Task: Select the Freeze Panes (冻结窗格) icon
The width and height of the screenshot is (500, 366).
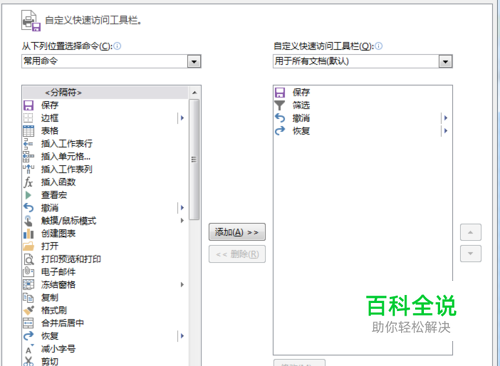Action: click(28, 285)
